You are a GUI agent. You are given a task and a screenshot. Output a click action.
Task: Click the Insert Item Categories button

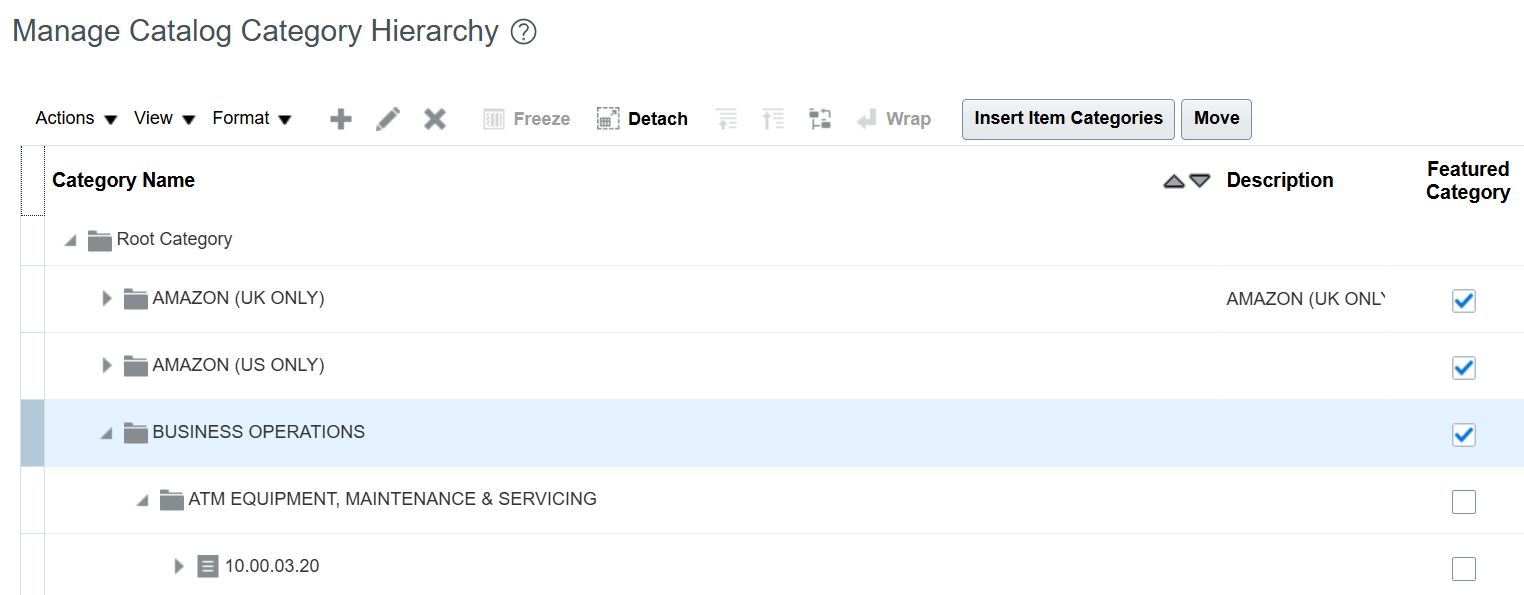point(1068,118)
